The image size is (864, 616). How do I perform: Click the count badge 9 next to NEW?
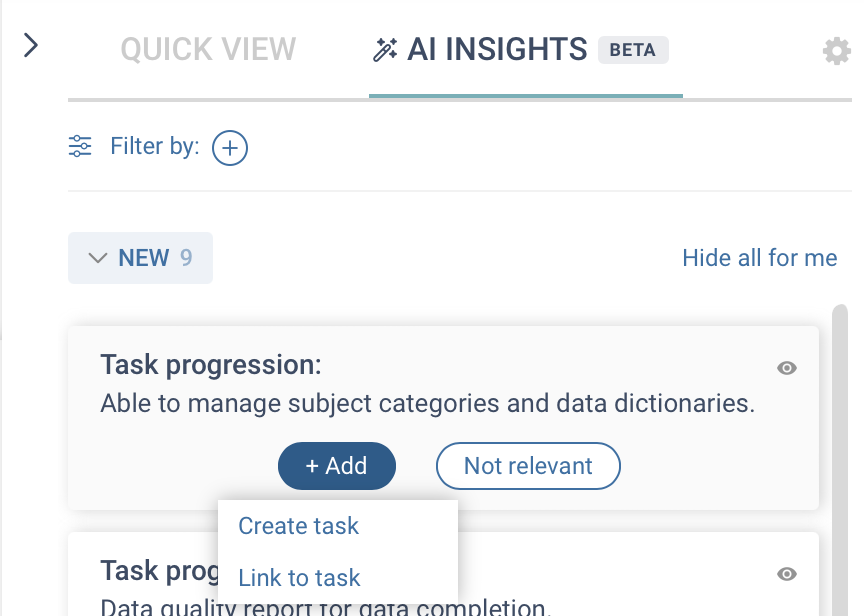186,258
